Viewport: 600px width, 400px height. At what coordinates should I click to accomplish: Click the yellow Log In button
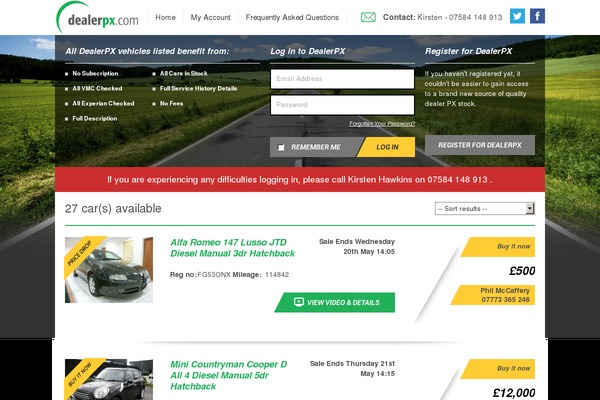pyautogui.click(x=386, y=147)
